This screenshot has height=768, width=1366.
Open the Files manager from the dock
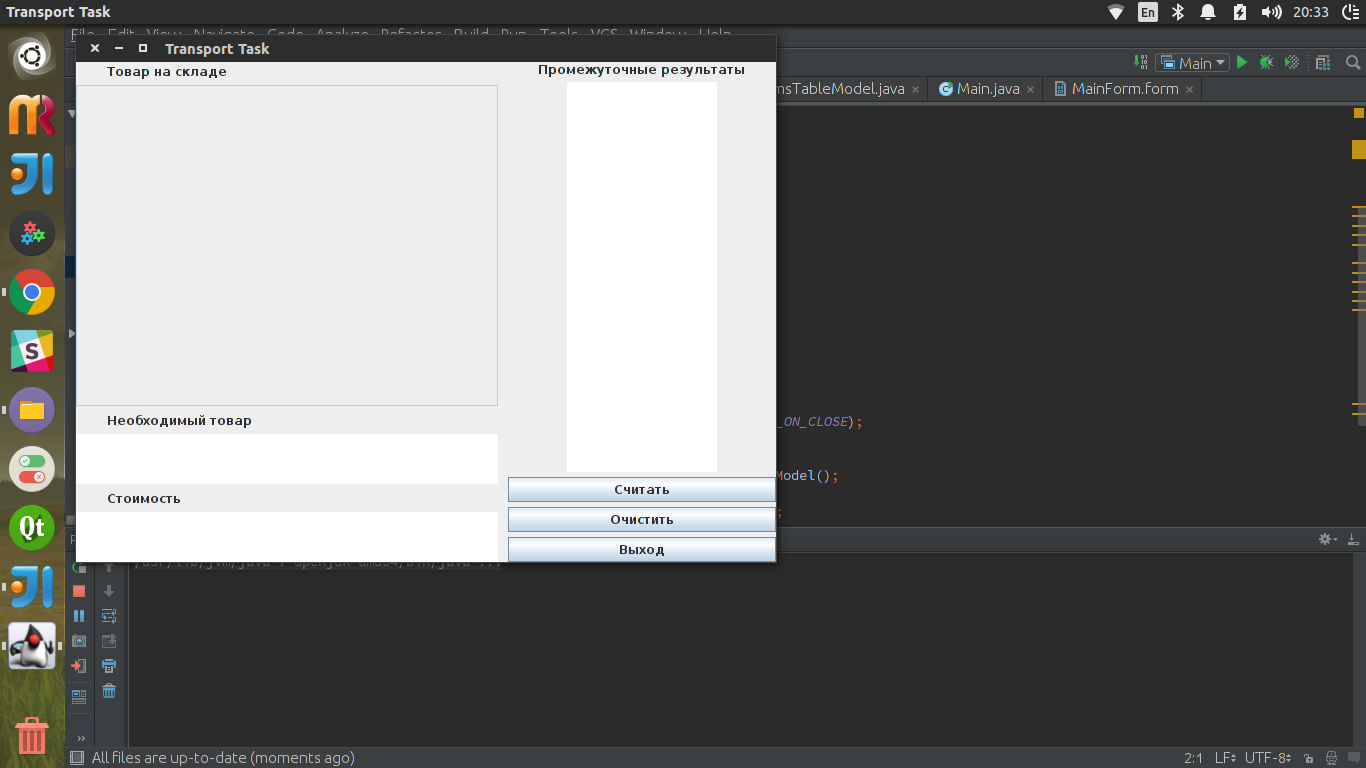(32, 410)
